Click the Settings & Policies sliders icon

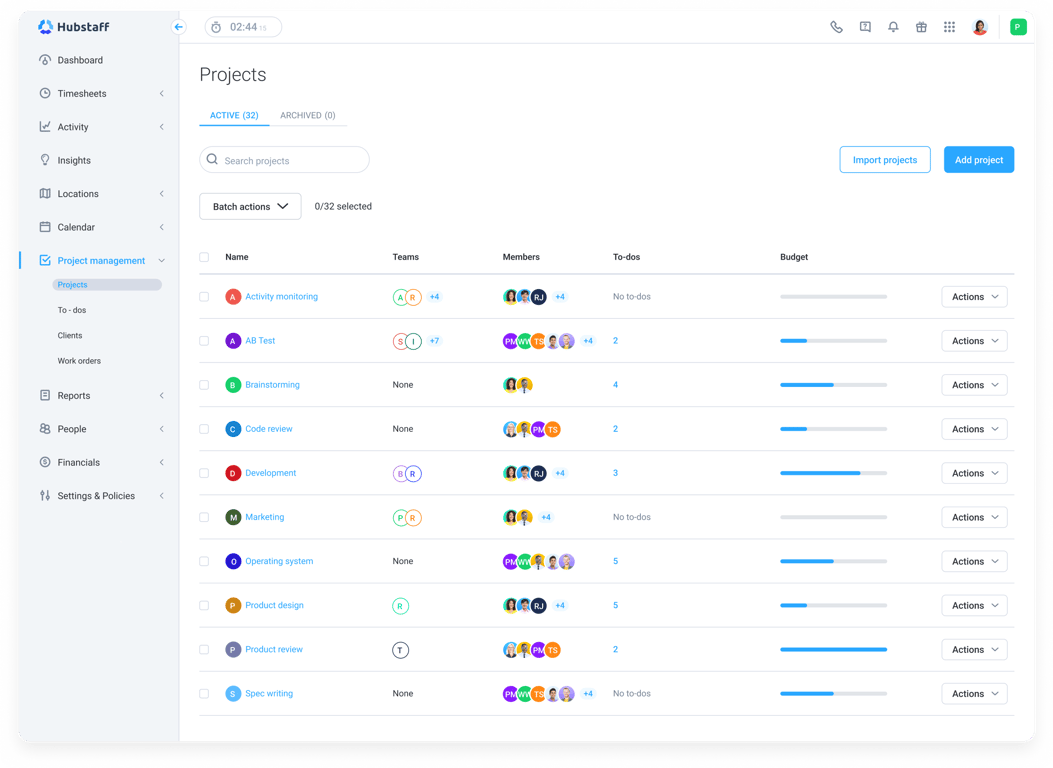[x=45, y=495]
